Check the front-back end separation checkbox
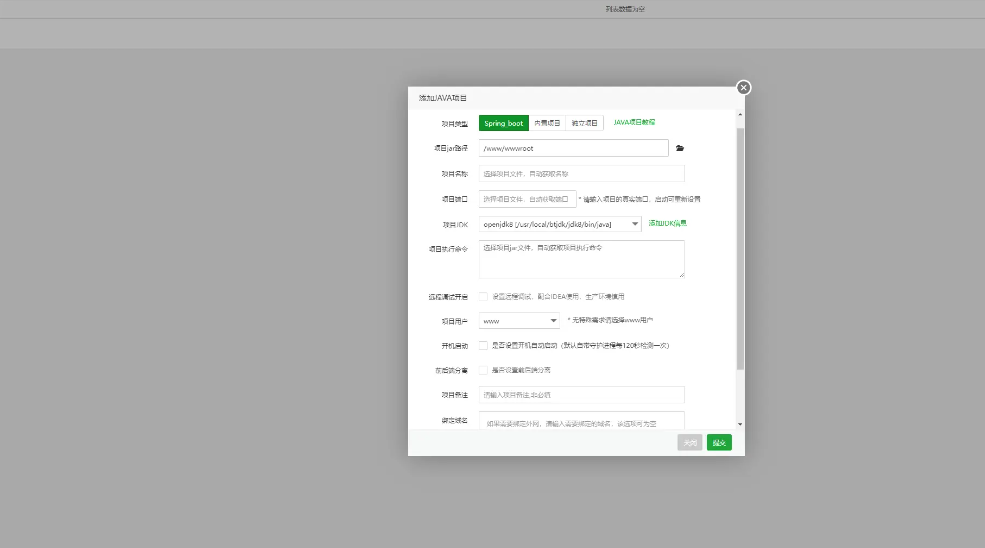The image size is (985, 548). point(483,370)
